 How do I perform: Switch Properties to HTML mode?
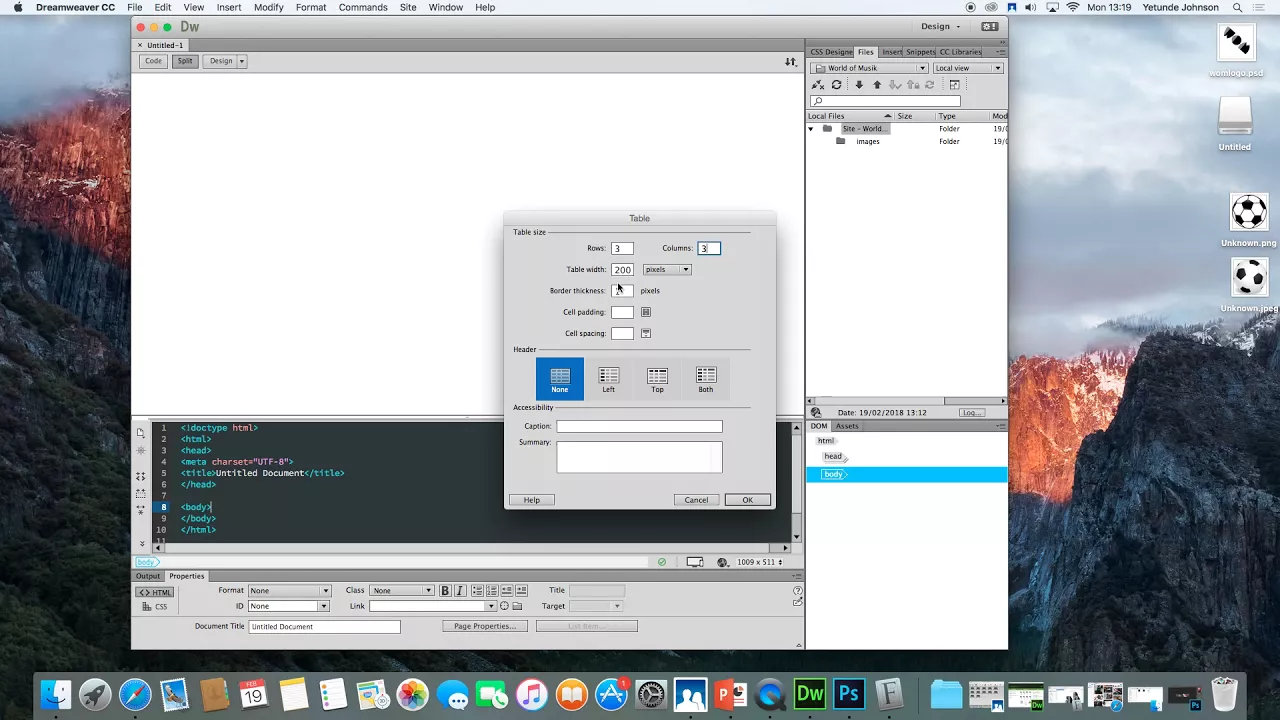(155, 592)
